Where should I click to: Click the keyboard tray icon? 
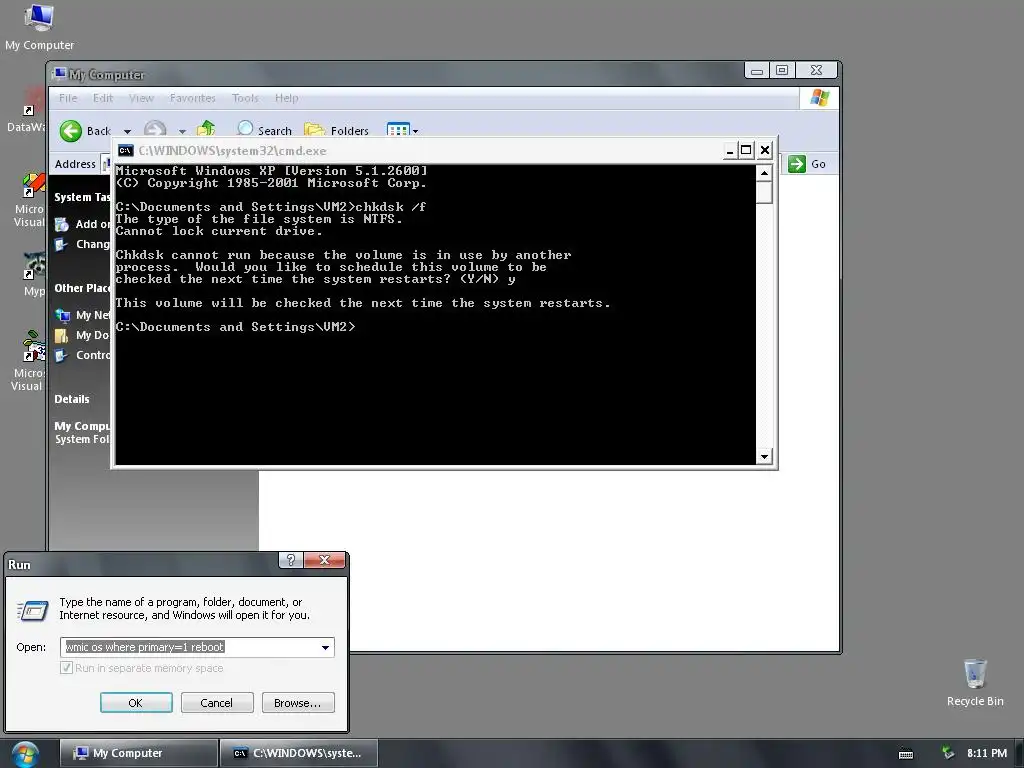(x=906, y=754)
